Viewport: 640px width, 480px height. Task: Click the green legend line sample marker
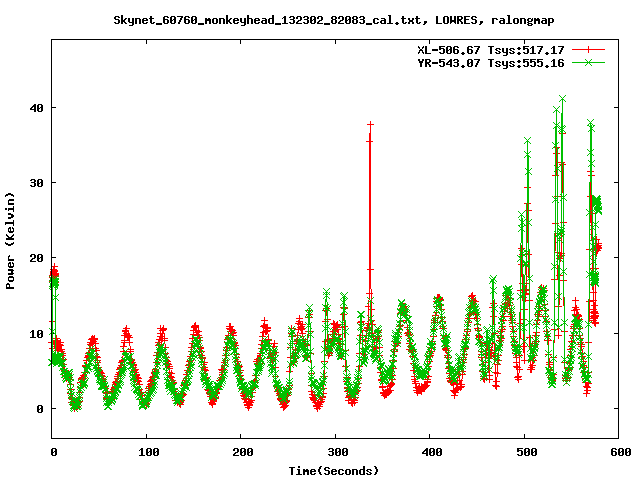[x=588, y=62]
